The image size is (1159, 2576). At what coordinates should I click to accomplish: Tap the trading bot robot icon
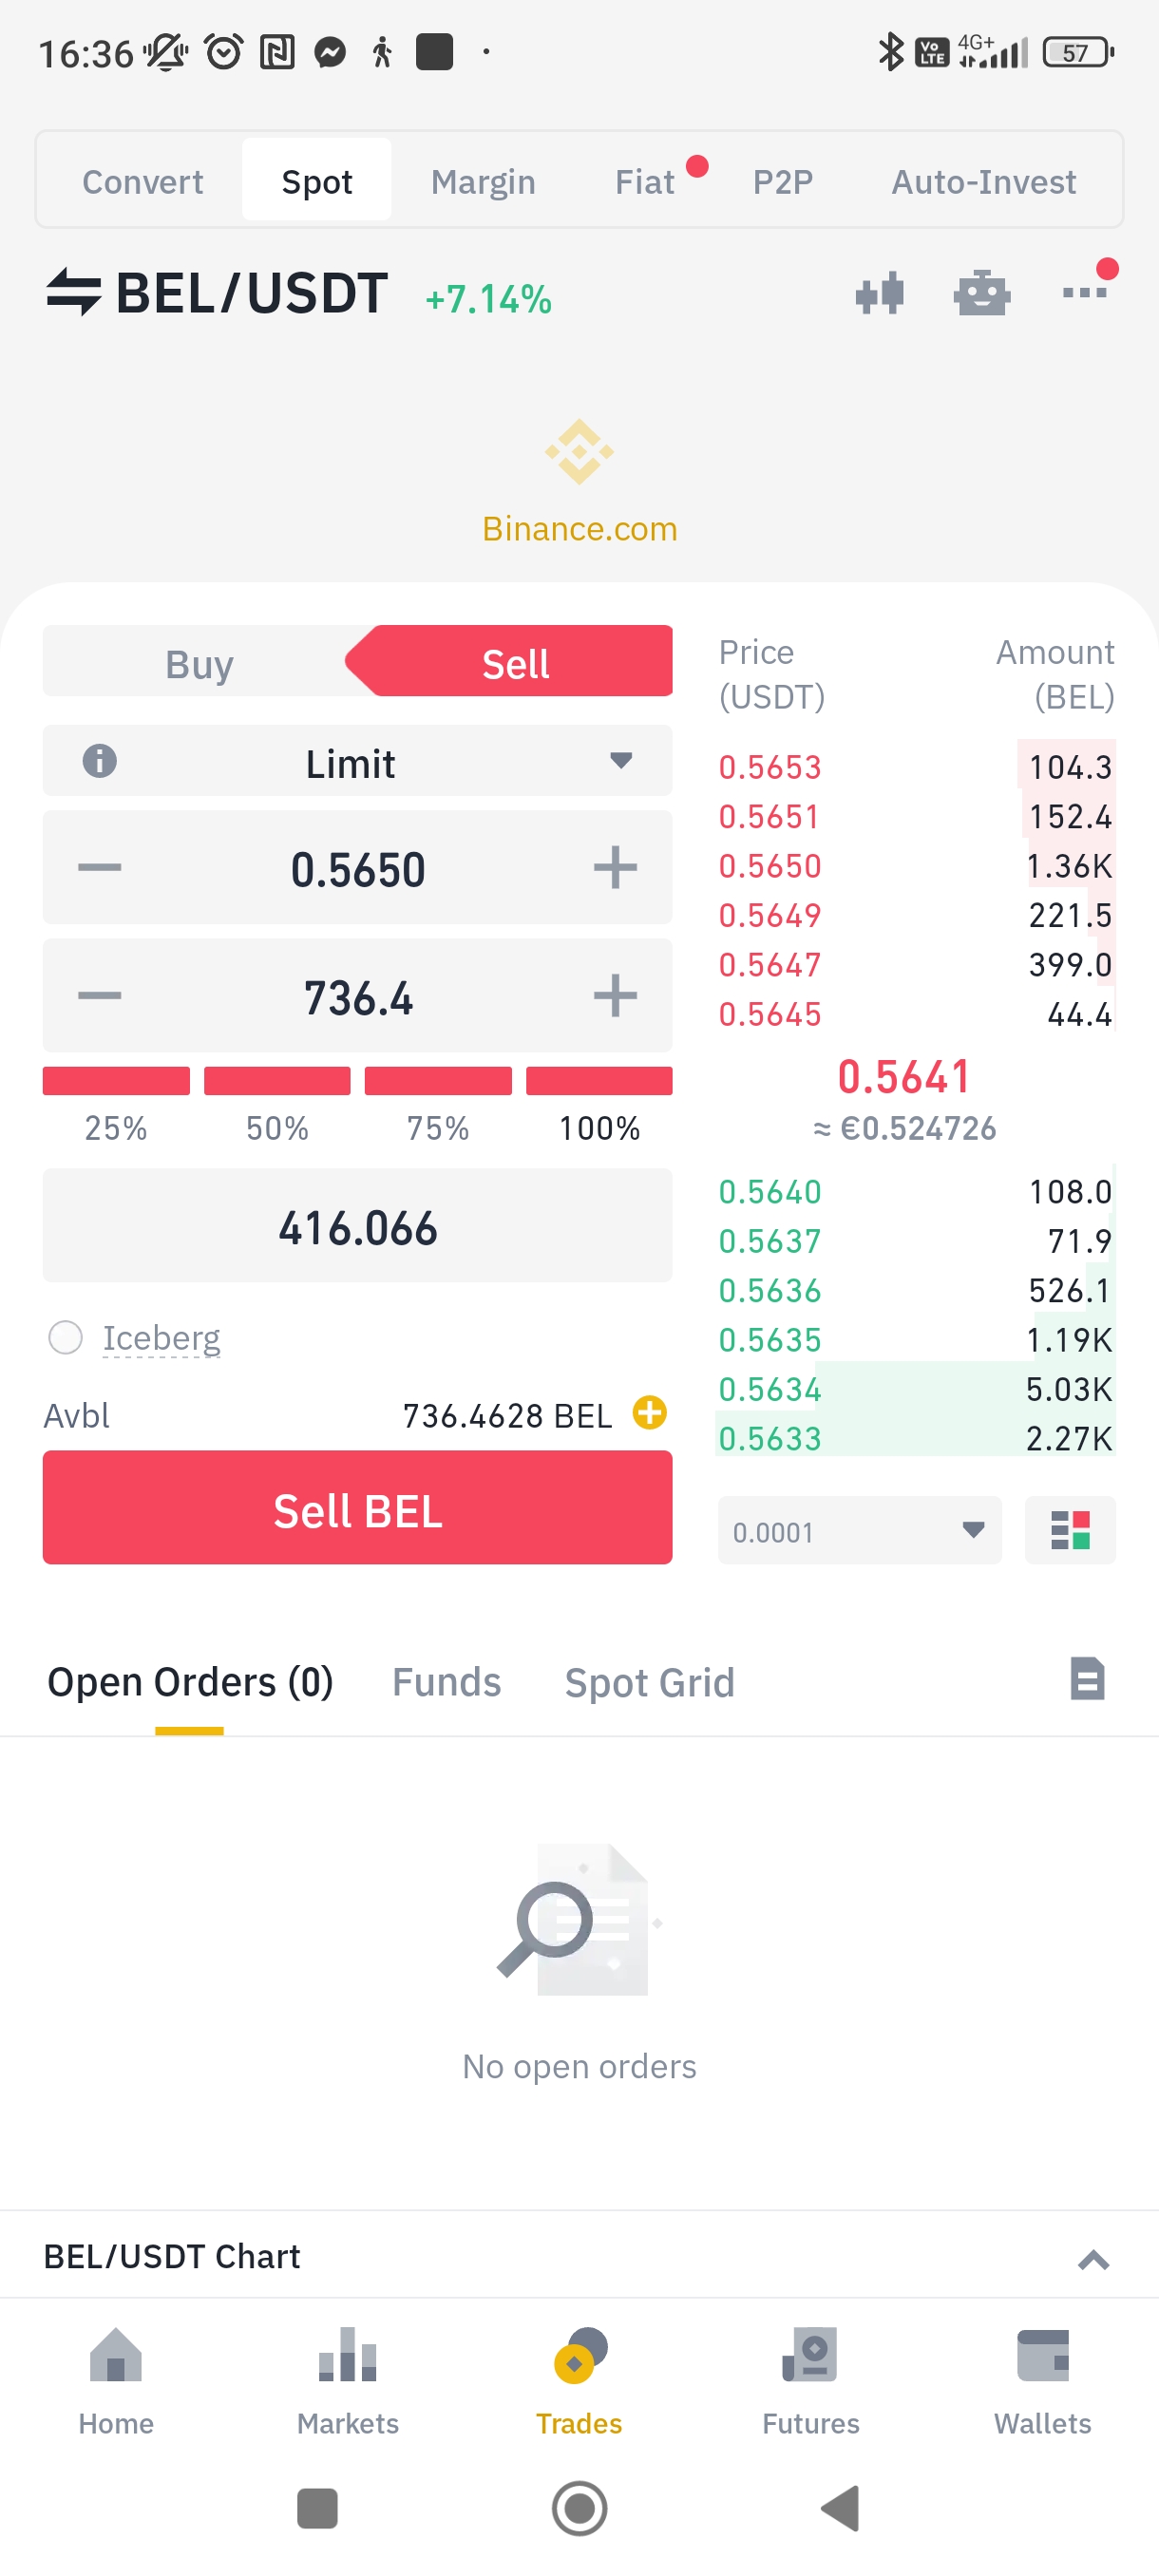[981, 295]
